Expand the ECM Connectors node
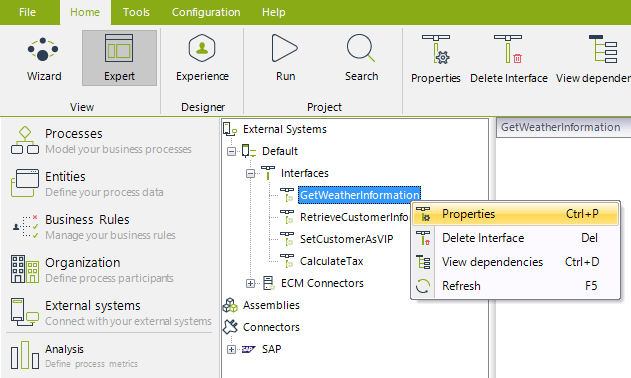This screenshot has width=631, height=378. point(250,283)
